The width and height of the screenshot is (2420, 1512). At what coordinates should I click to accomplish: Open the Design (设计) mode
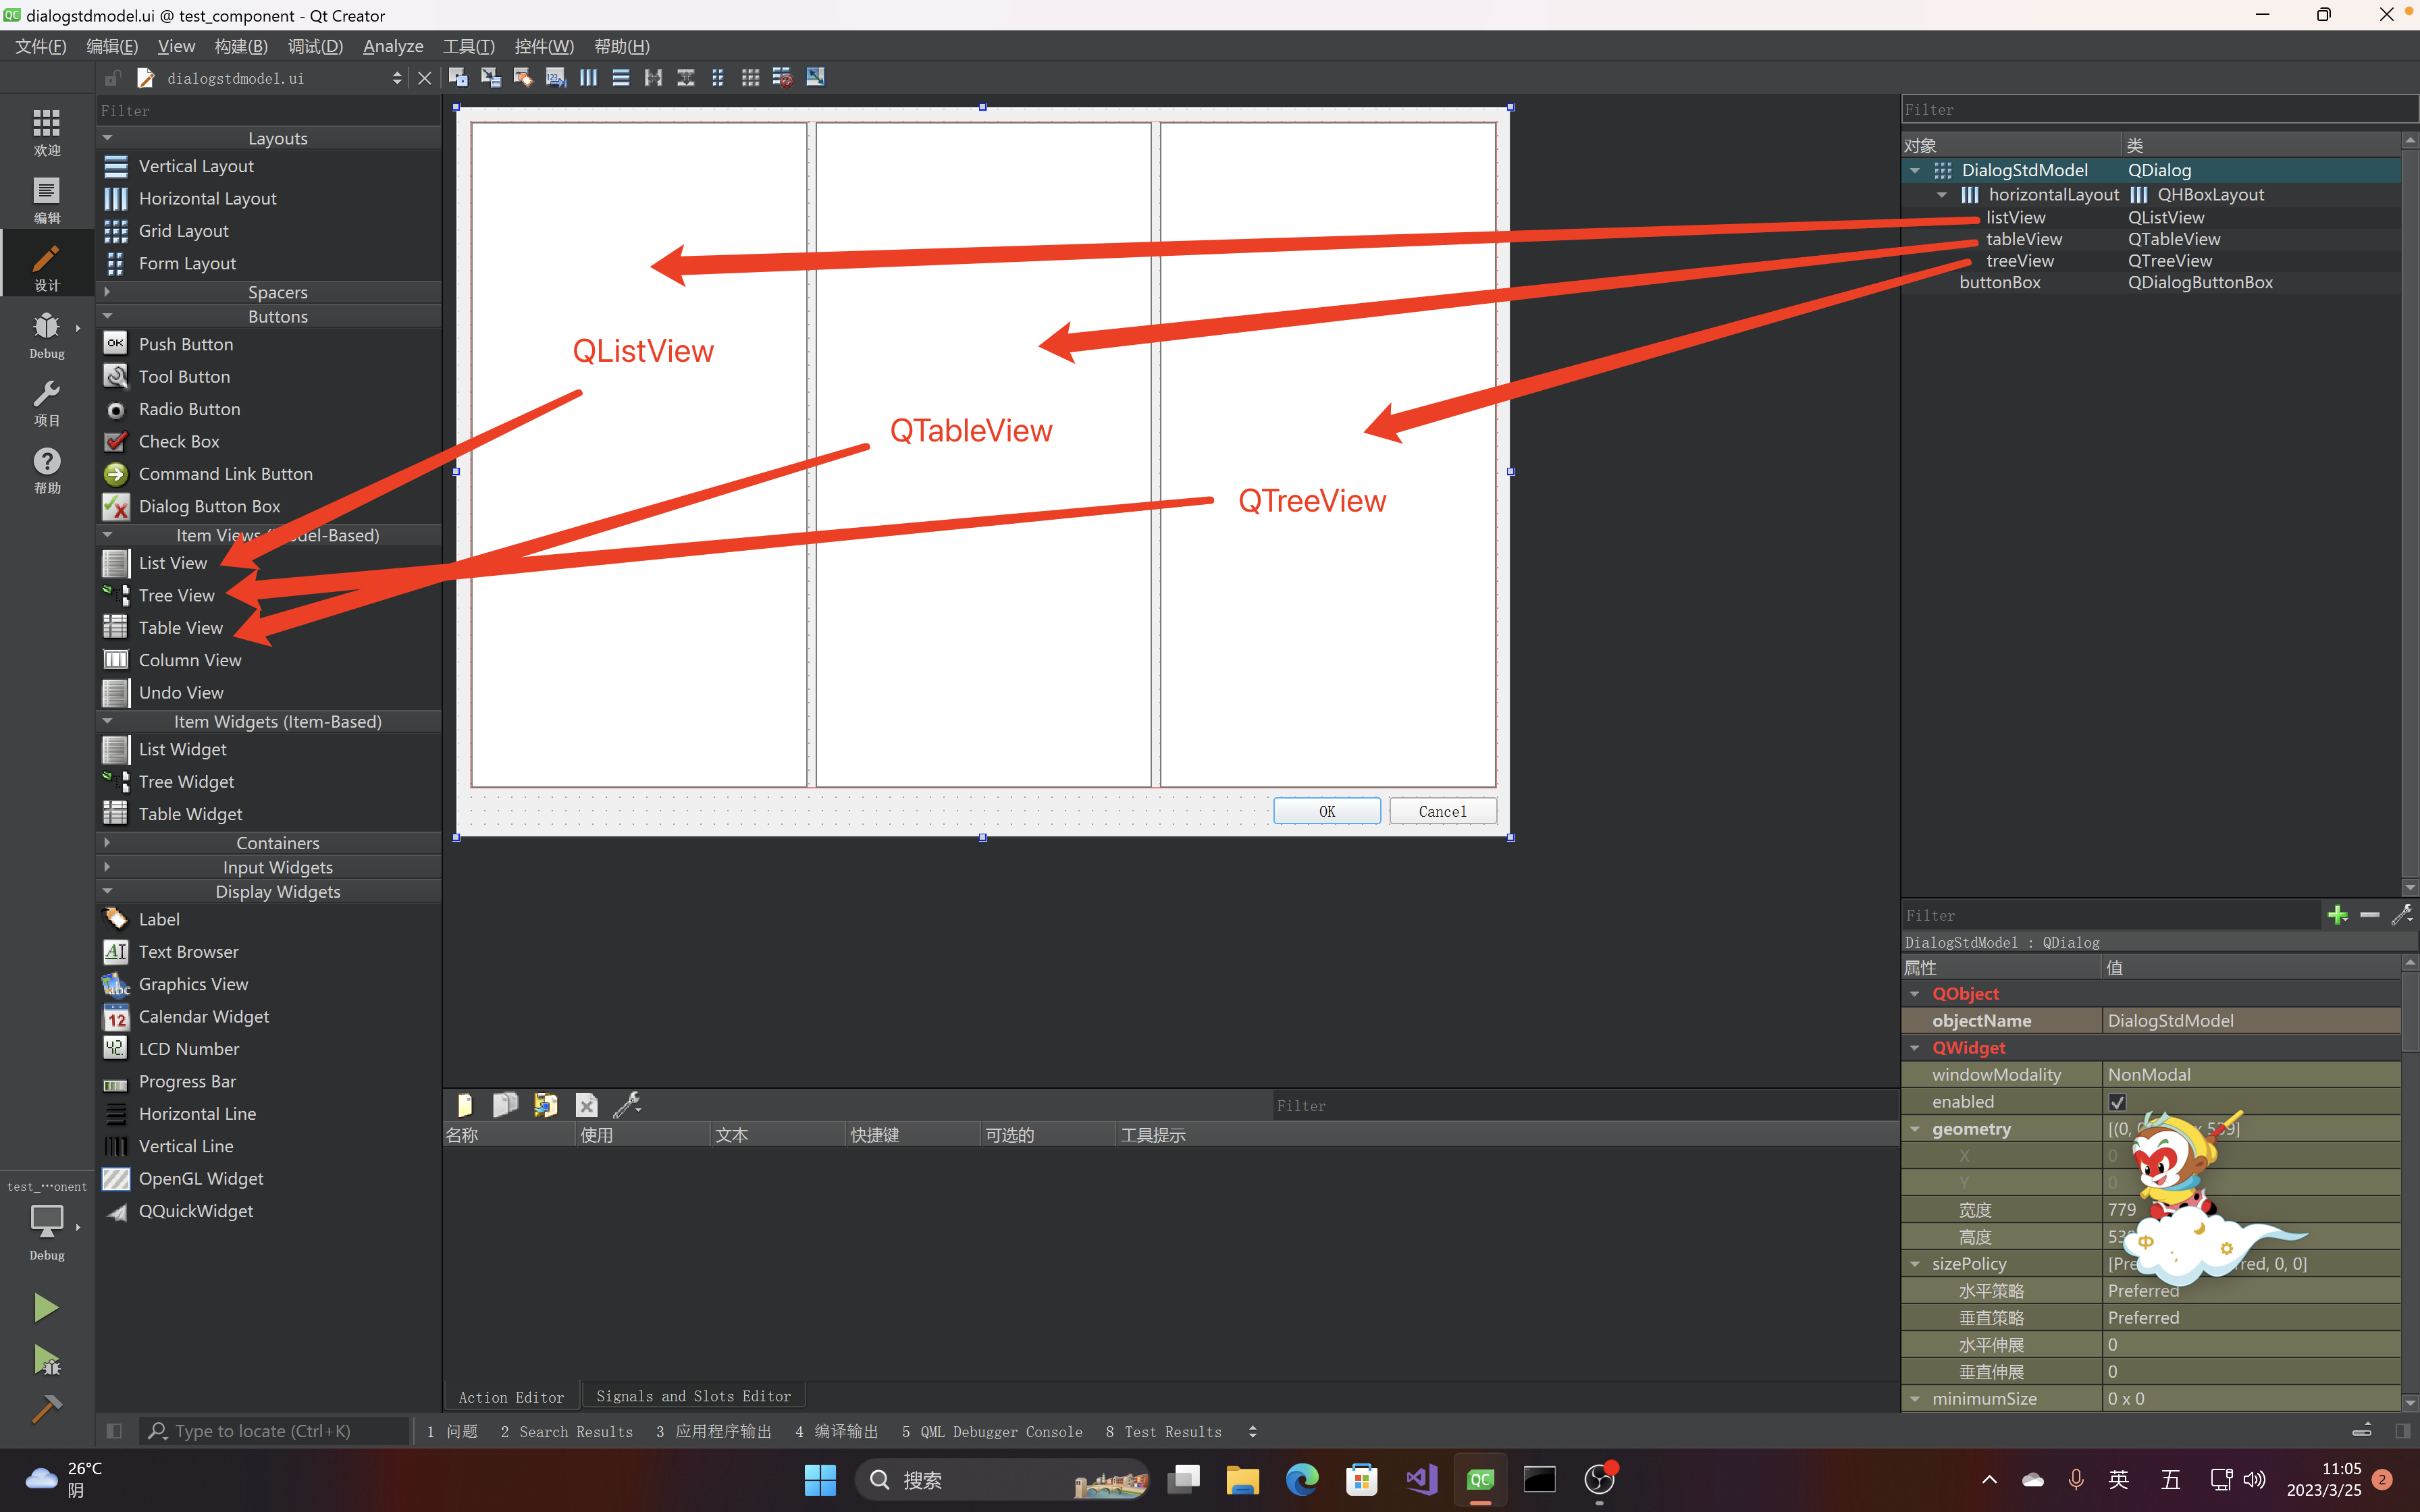(x=47, y=267)
